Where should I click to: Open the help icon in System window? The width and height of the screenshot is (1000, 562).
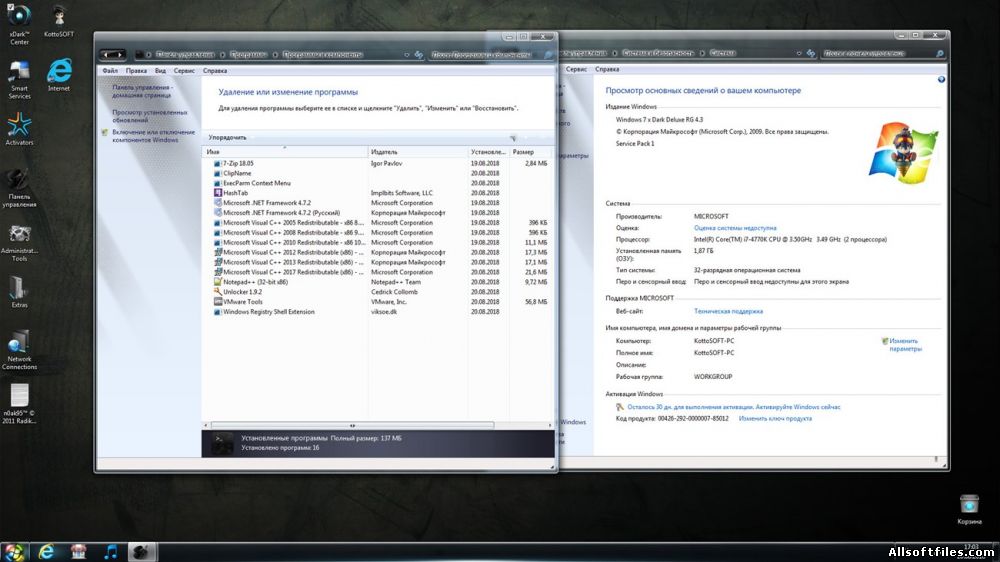(x=941, y=80)
